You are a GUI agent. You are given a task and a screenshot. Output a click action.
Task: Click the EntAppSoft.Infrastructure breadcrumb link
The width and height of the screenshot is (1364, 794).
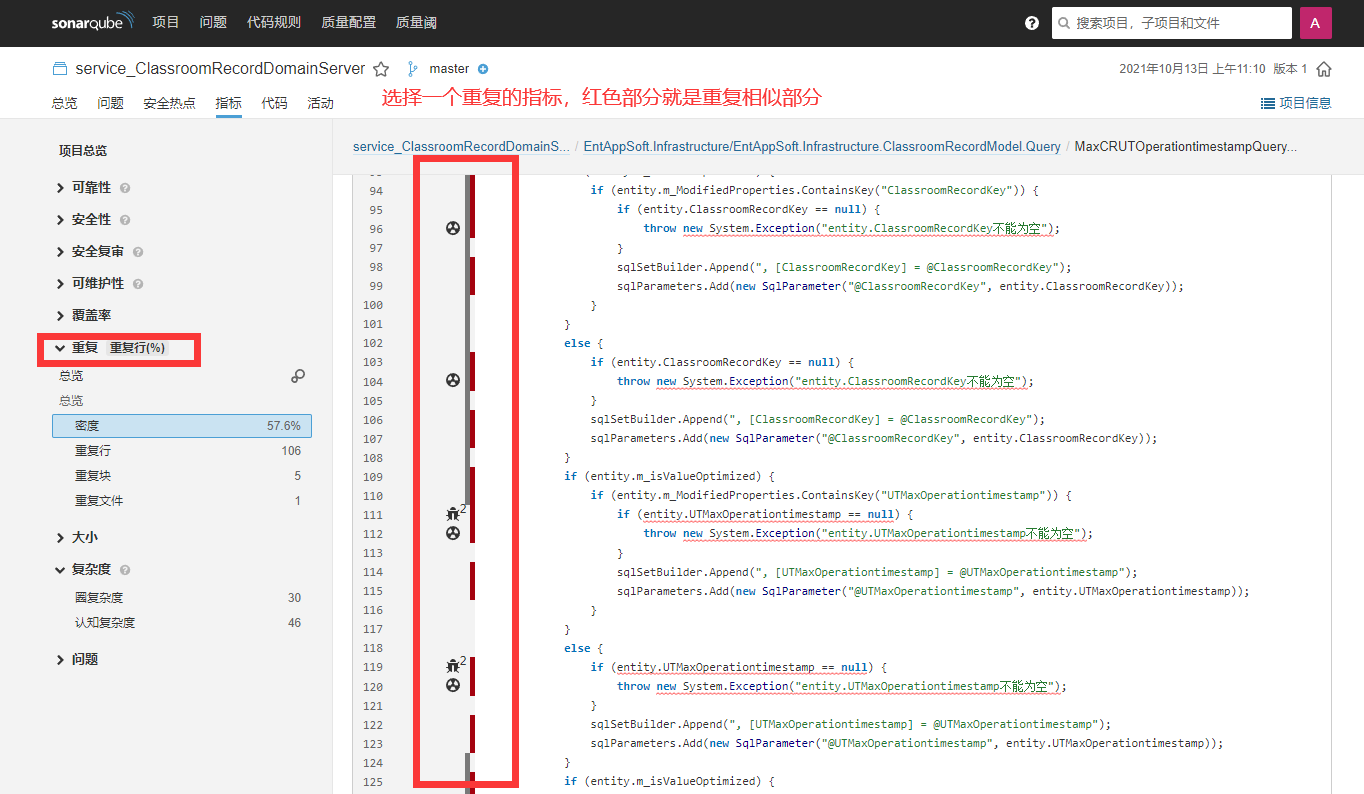click(x=822, y=146)
